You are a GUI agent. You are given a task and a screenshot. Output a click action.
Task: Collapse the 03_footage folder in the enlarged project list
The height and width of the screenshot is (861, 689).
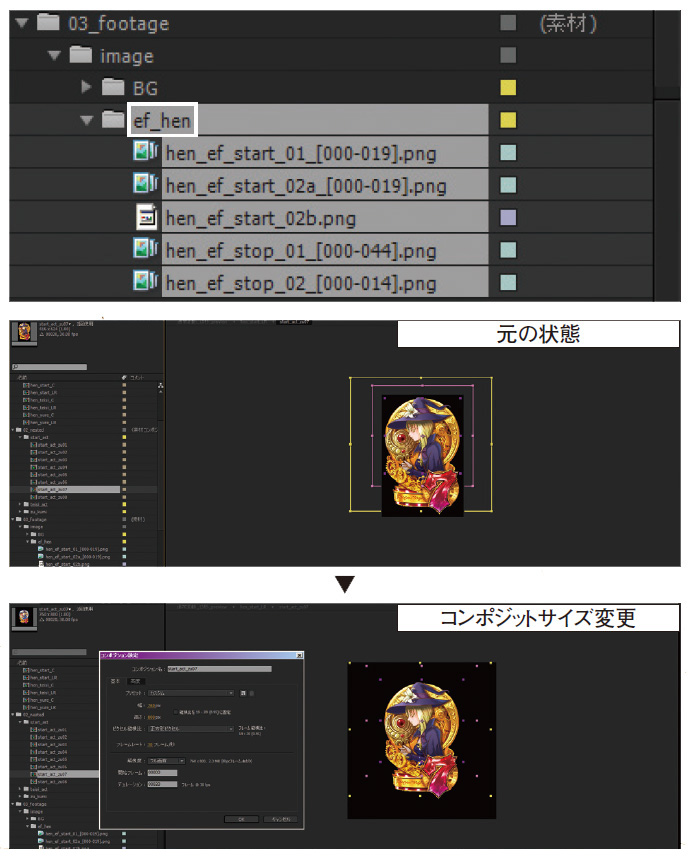[21, 23]
